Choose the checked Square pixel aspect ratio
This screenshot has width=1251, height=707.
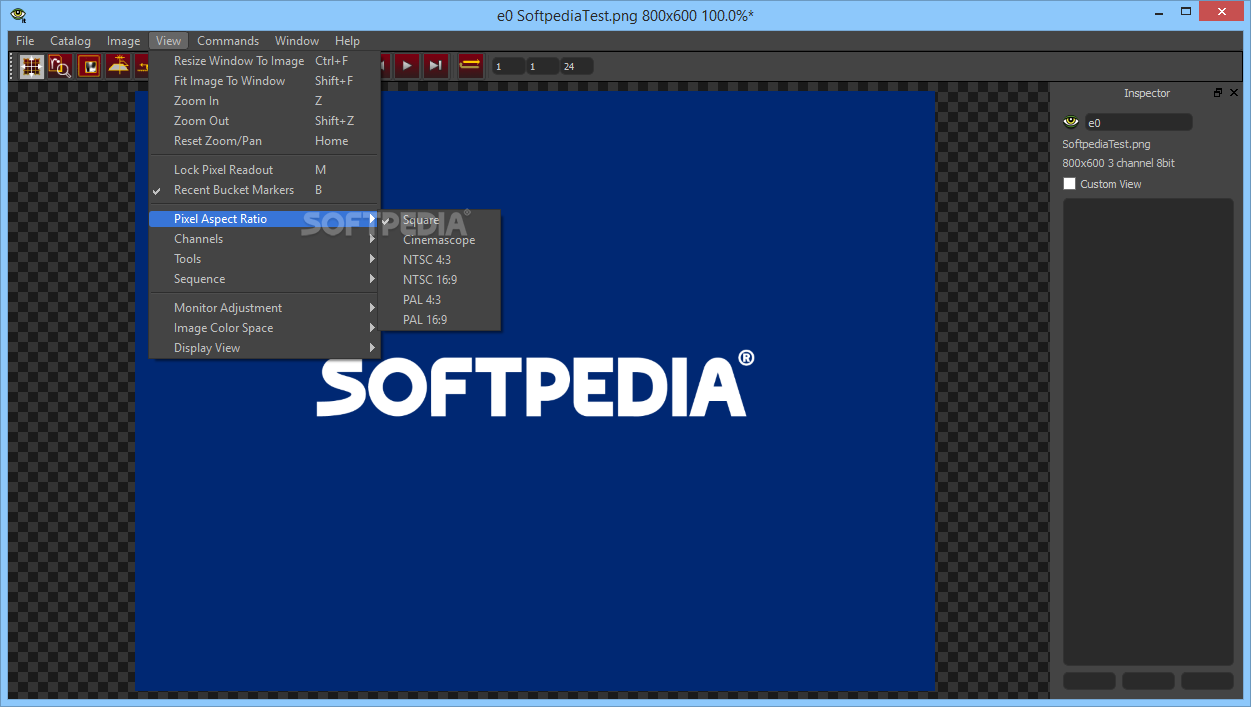(x=440, y=220)
